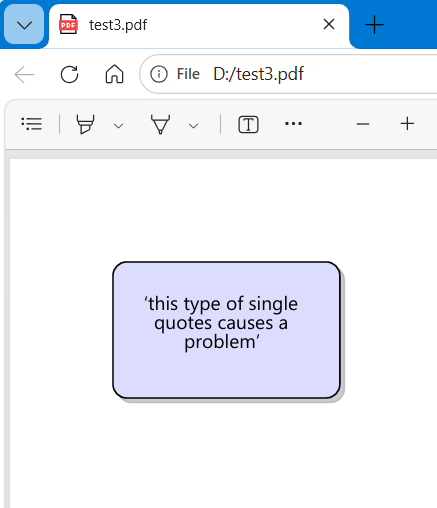Expand draw pen options dropdown

click(x=193, y=125)
